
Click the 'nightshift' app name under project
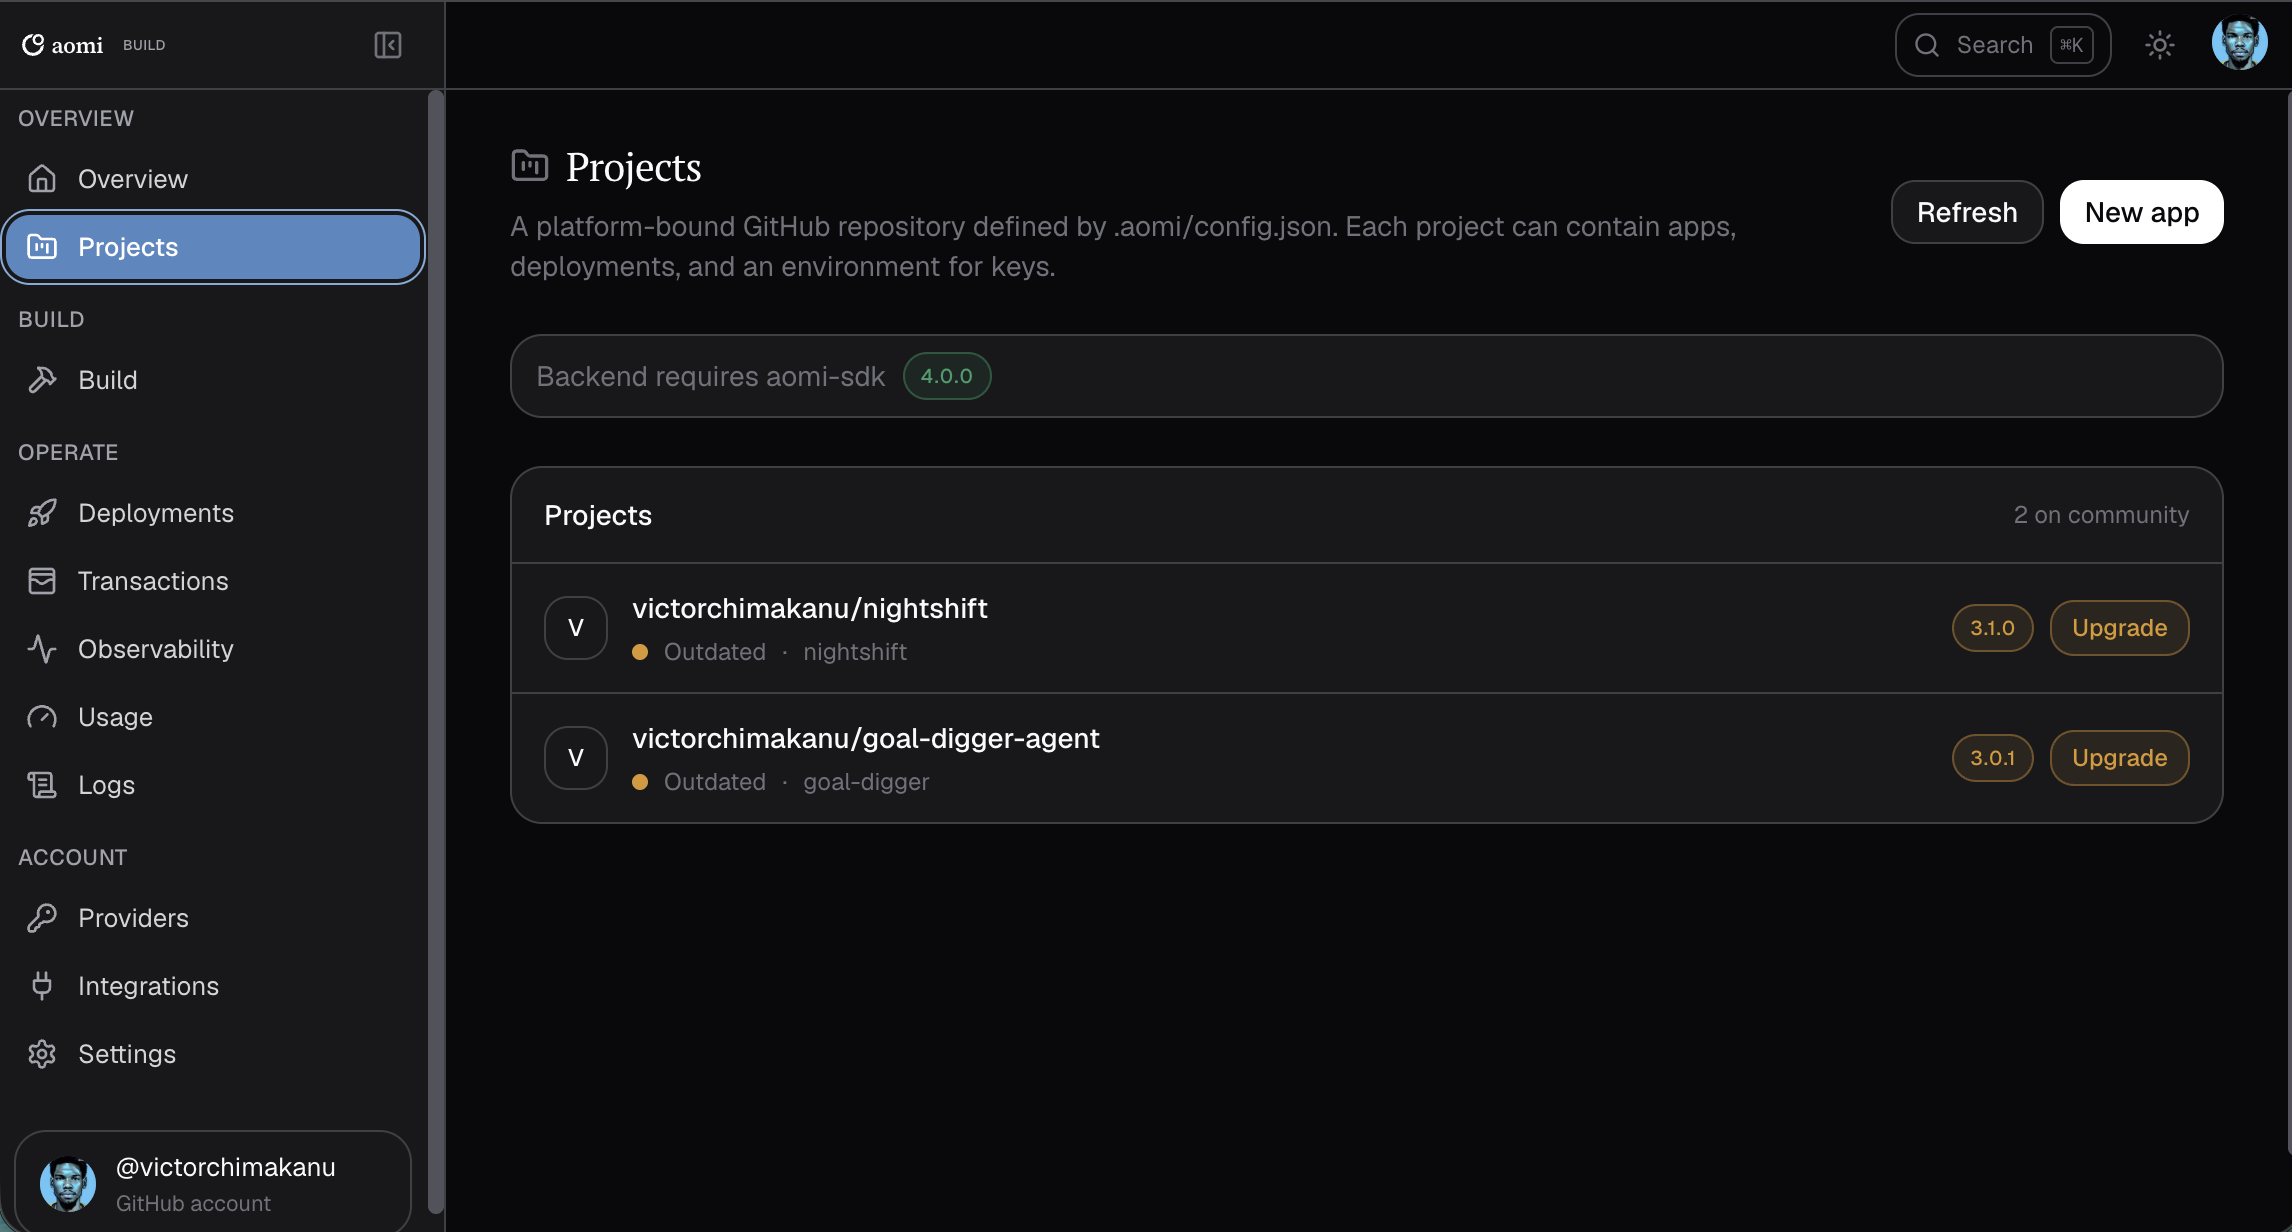click(x=855, y=652)
